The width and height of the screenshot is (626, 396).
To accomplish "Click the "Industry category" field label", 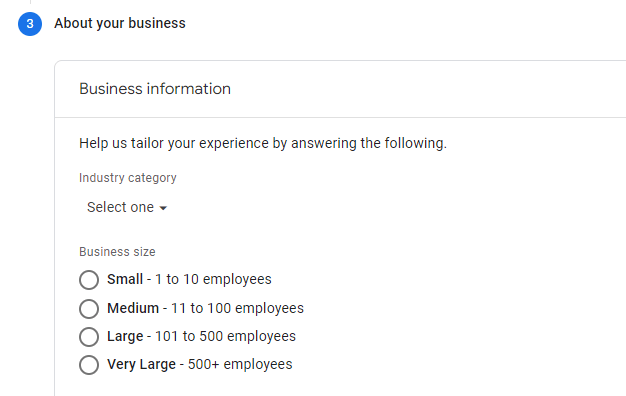I will [128, 178].
